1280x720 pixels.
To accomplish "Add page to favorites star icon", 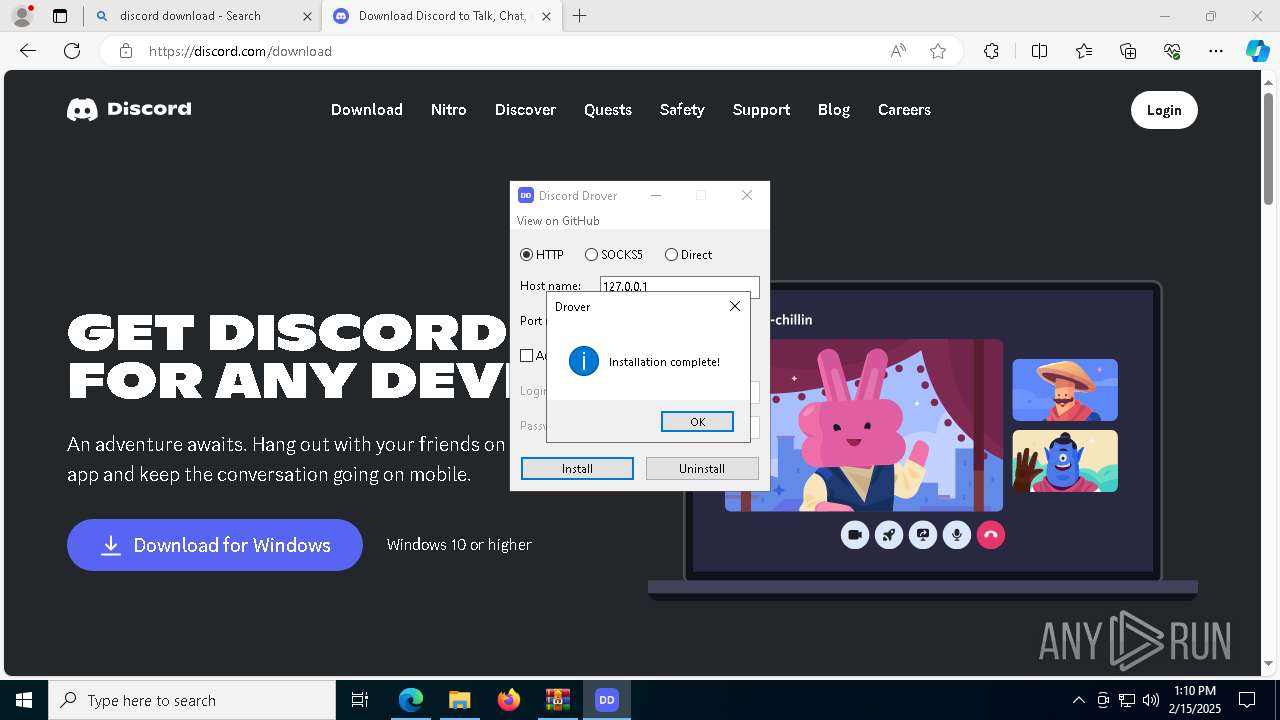I will click(x=938, y=51).
